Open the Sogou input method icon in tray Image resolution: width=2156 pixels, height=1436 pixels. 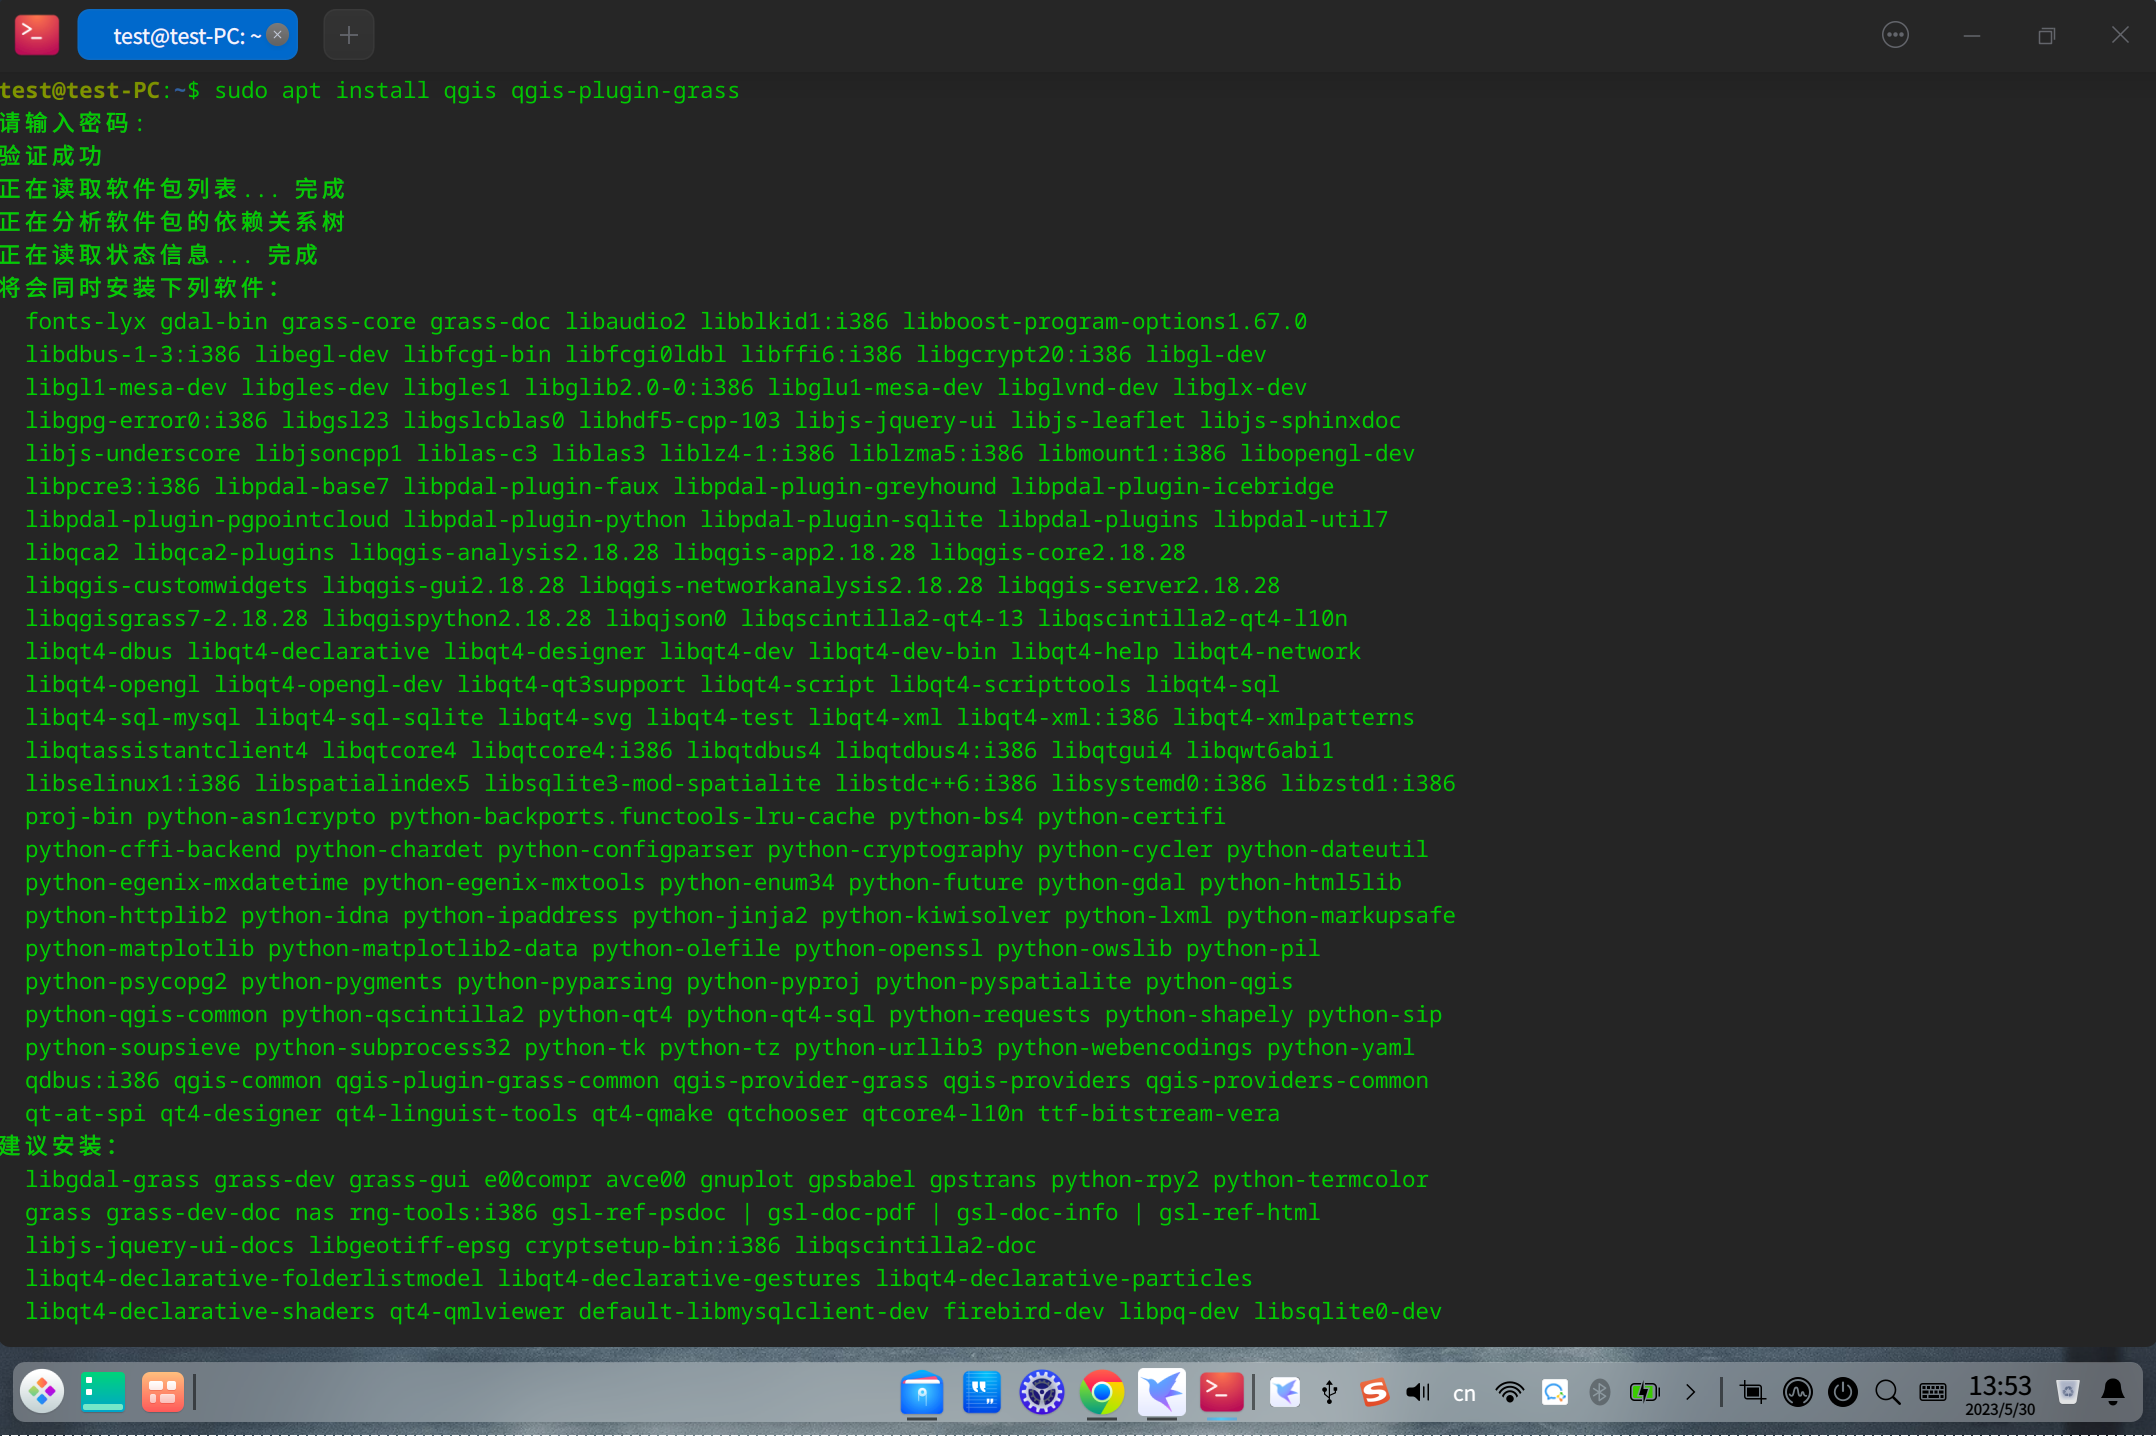point(1374,1392)
